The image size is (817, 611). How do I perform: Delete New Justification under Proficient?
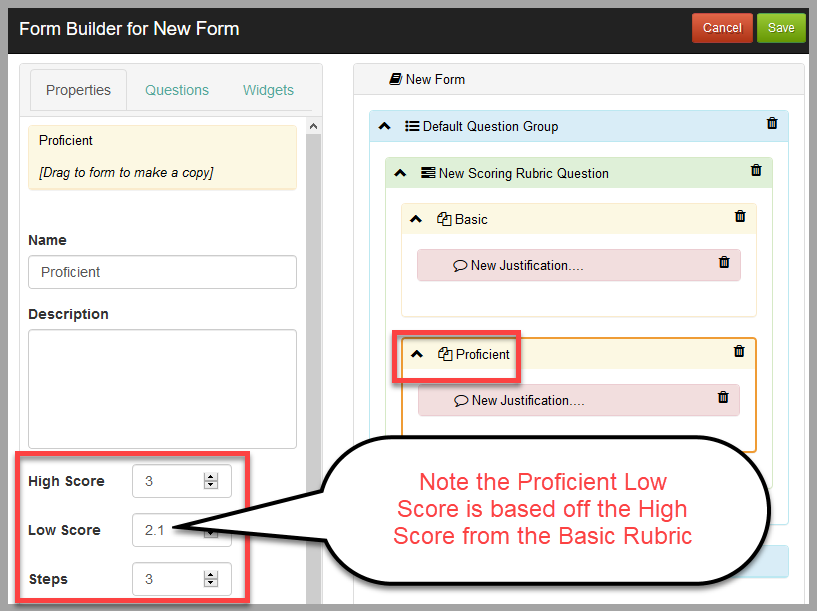coord(723,397)
